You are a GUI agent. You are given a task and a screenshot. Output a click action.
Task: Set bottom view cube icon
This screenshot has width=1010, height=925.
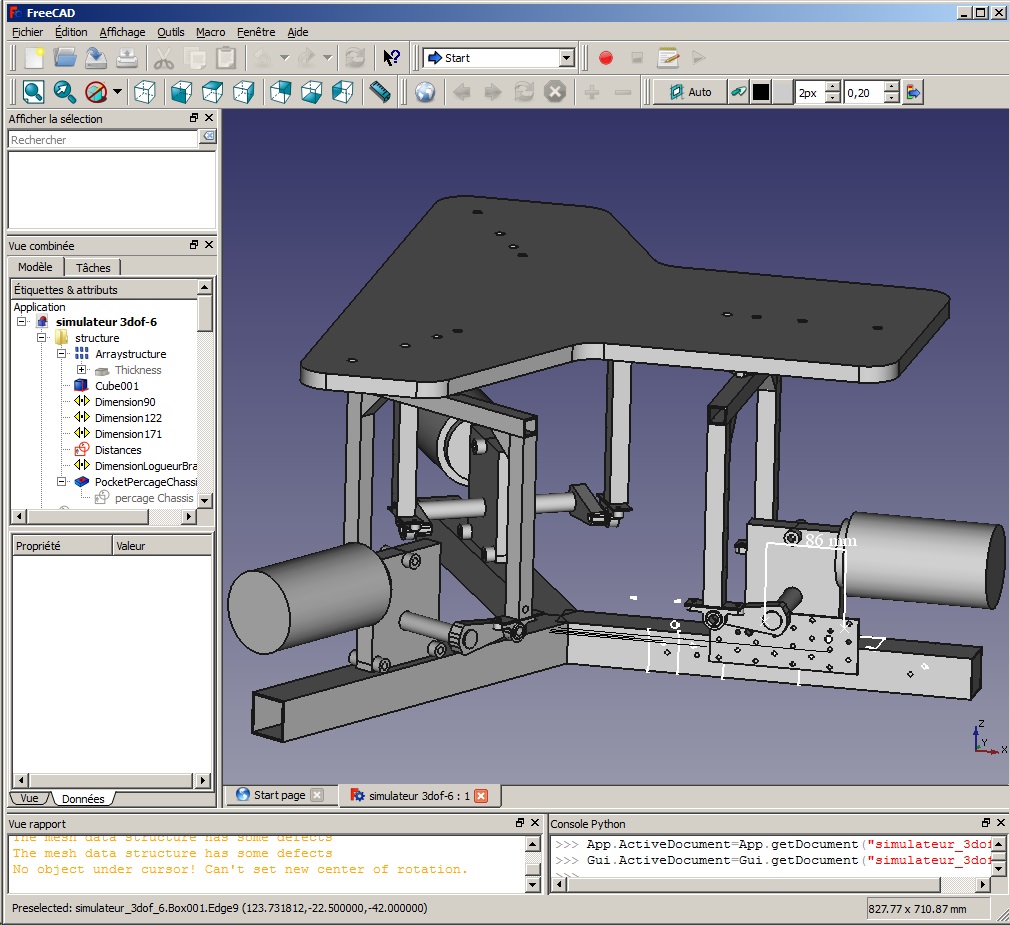[312, 92]
